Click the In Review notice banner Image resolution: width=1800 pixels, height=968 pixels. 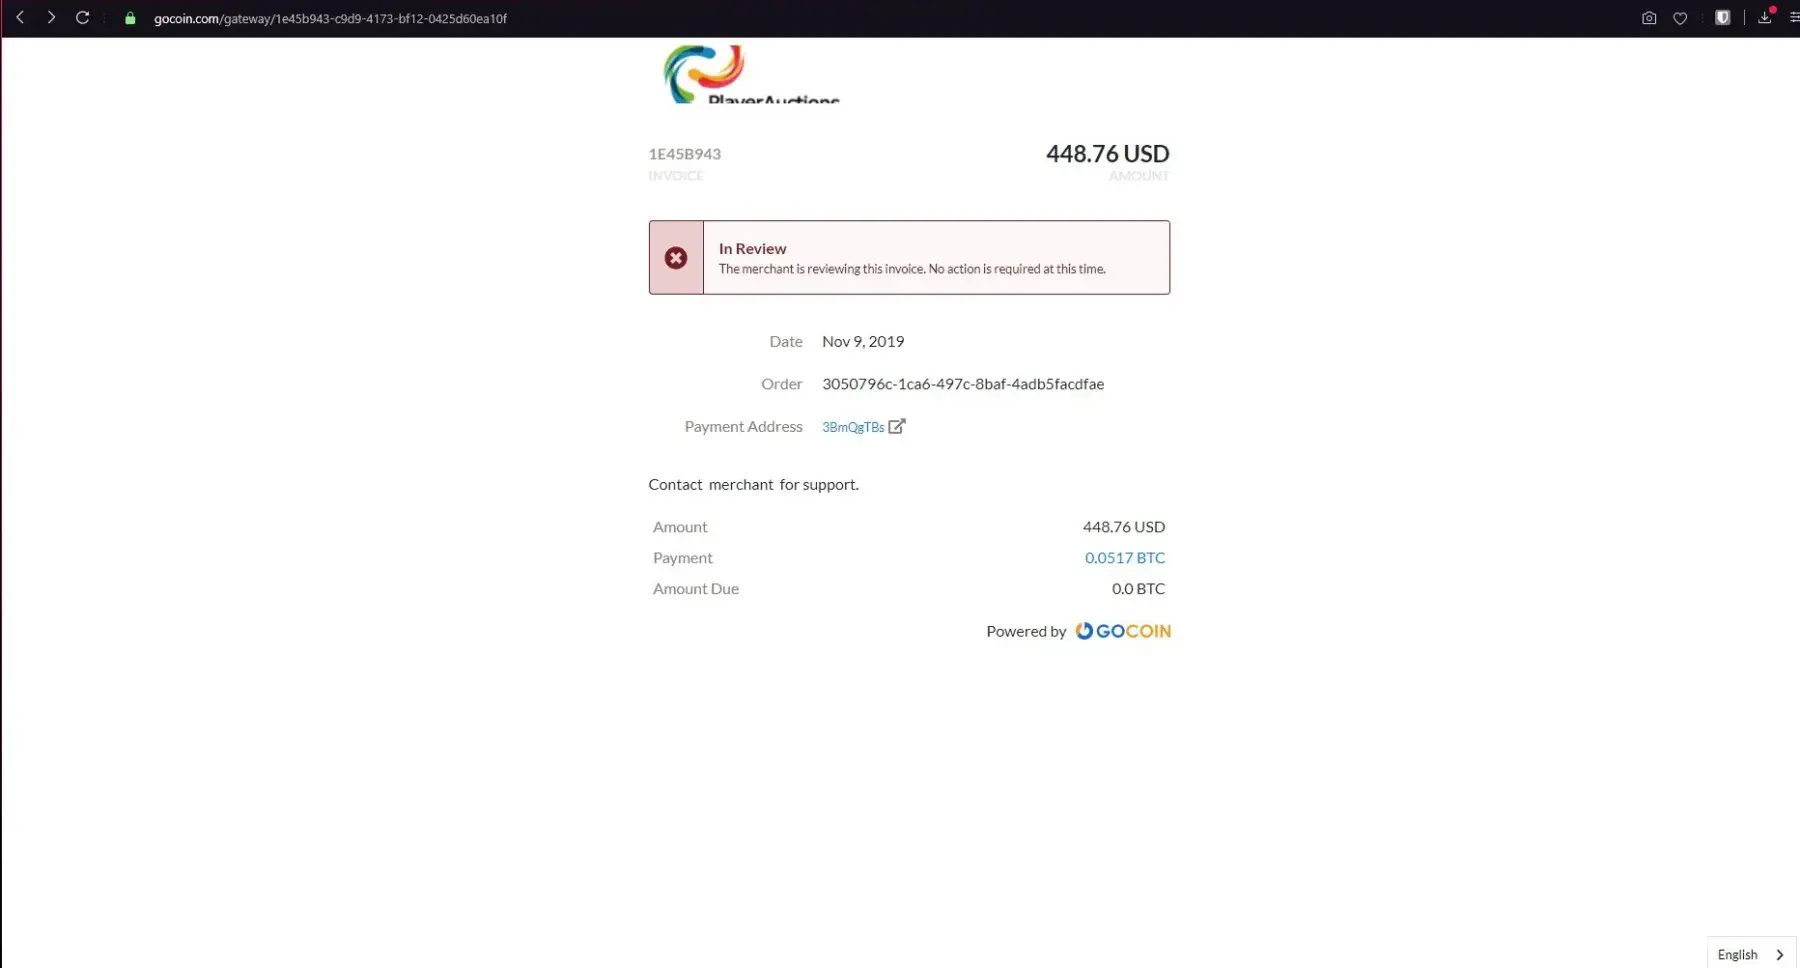point(909,258)
